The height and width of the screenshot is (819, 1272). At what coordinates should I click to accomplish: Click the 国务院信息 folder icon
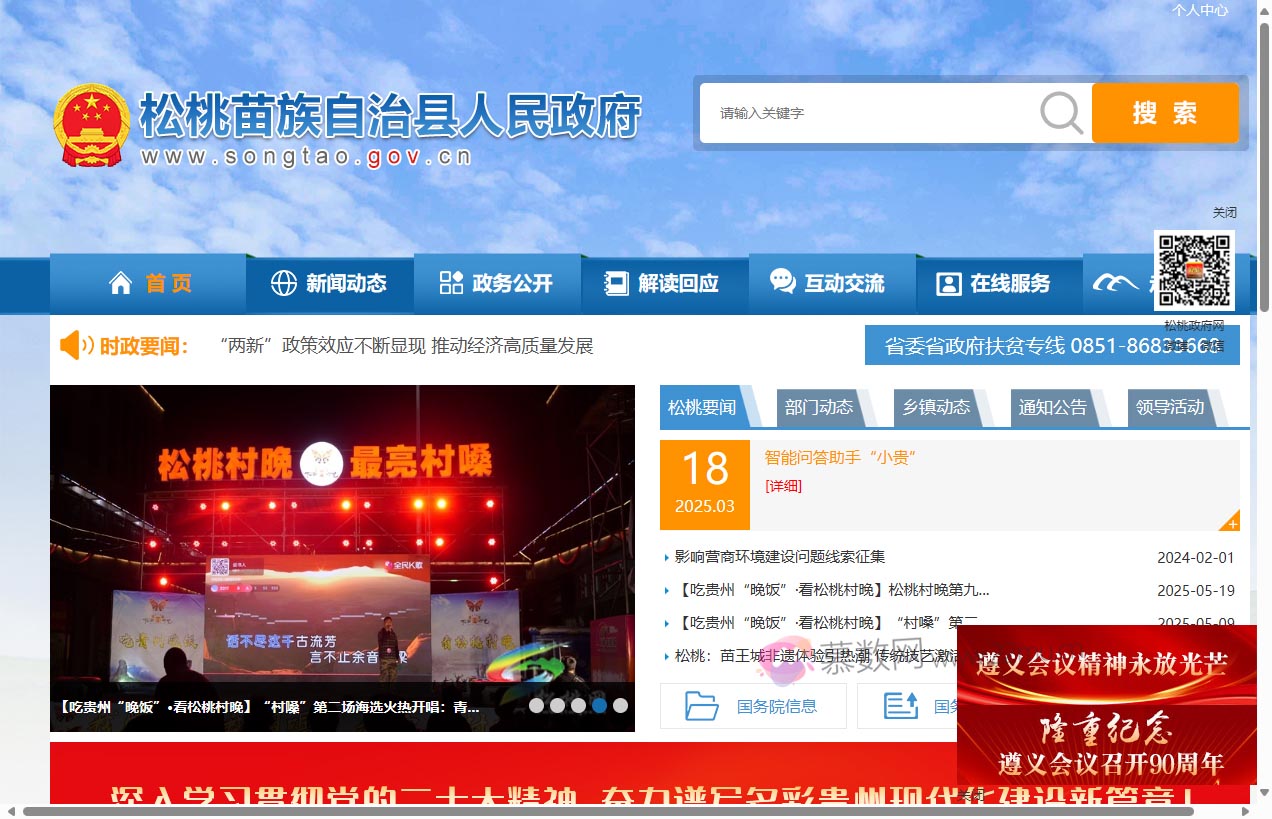[702, 706]
